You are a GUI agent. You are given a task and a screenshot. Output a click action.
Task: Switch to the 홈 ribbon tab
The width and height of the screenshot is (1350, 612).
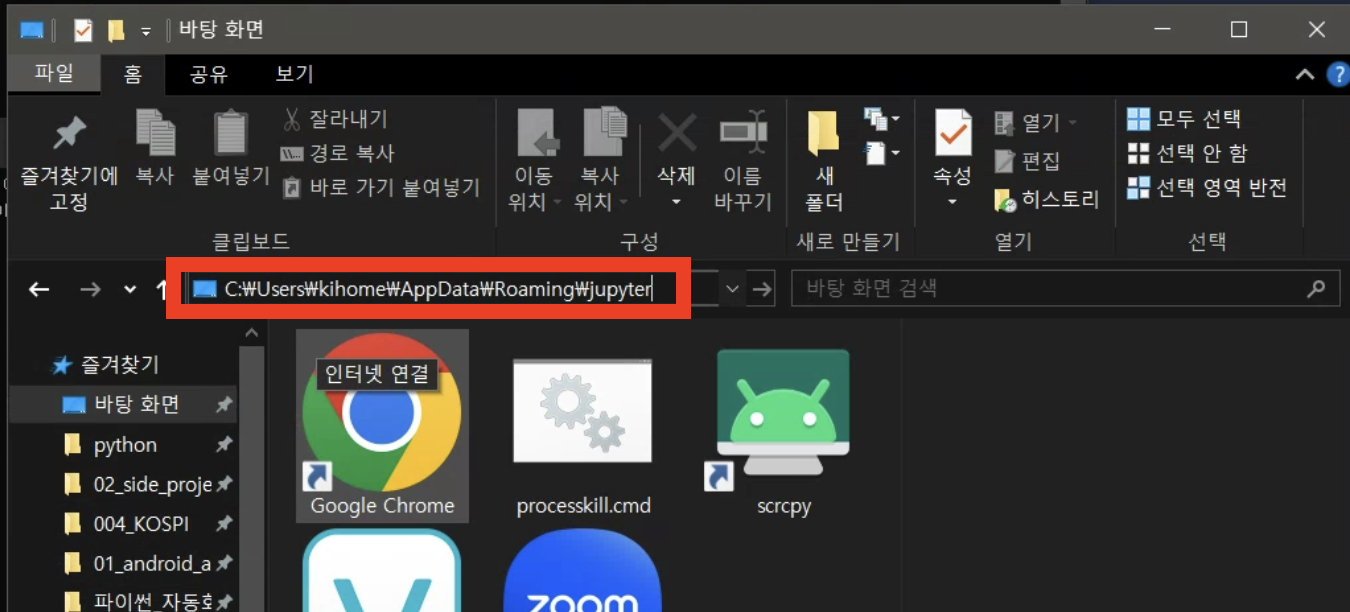(133, 74)
